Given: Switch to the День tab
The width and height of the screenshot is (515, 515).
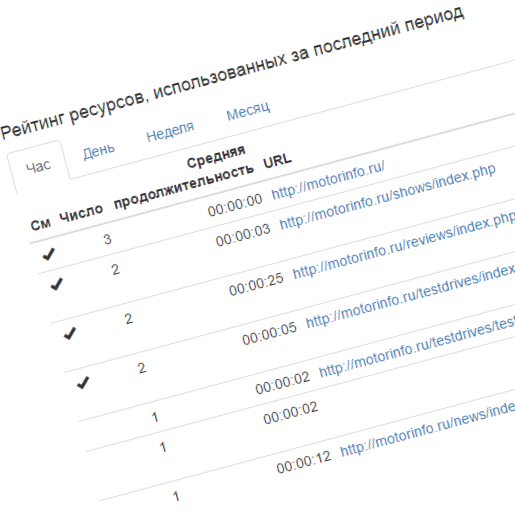Looking at the screenshot, I should pyautogui.click(x=99, y=152).
